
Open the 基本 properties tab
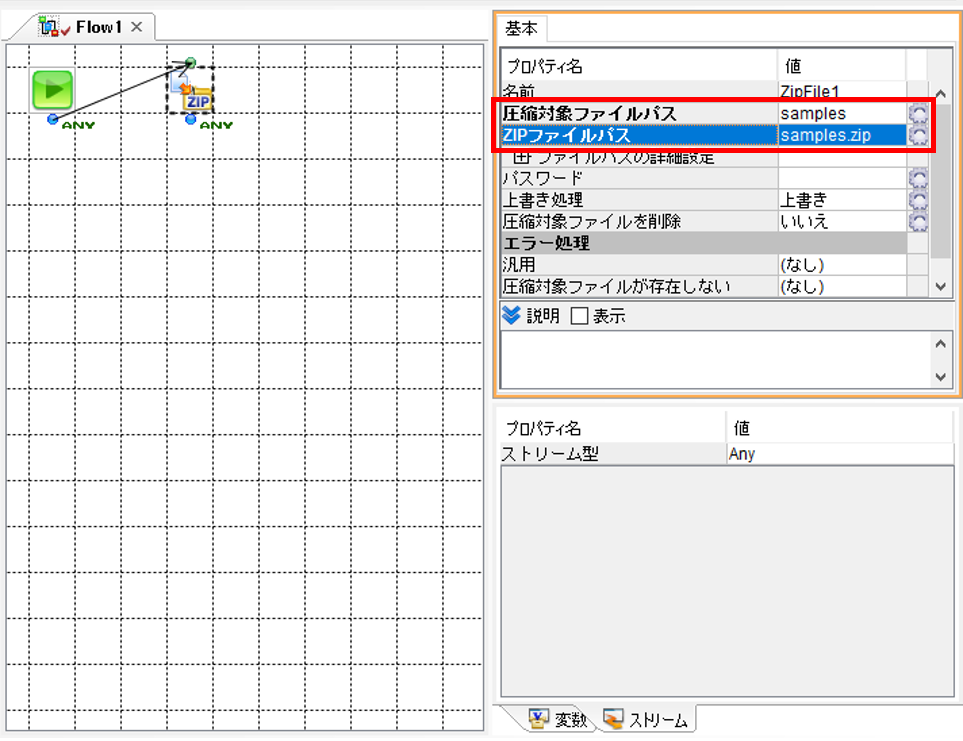point(521,28)
